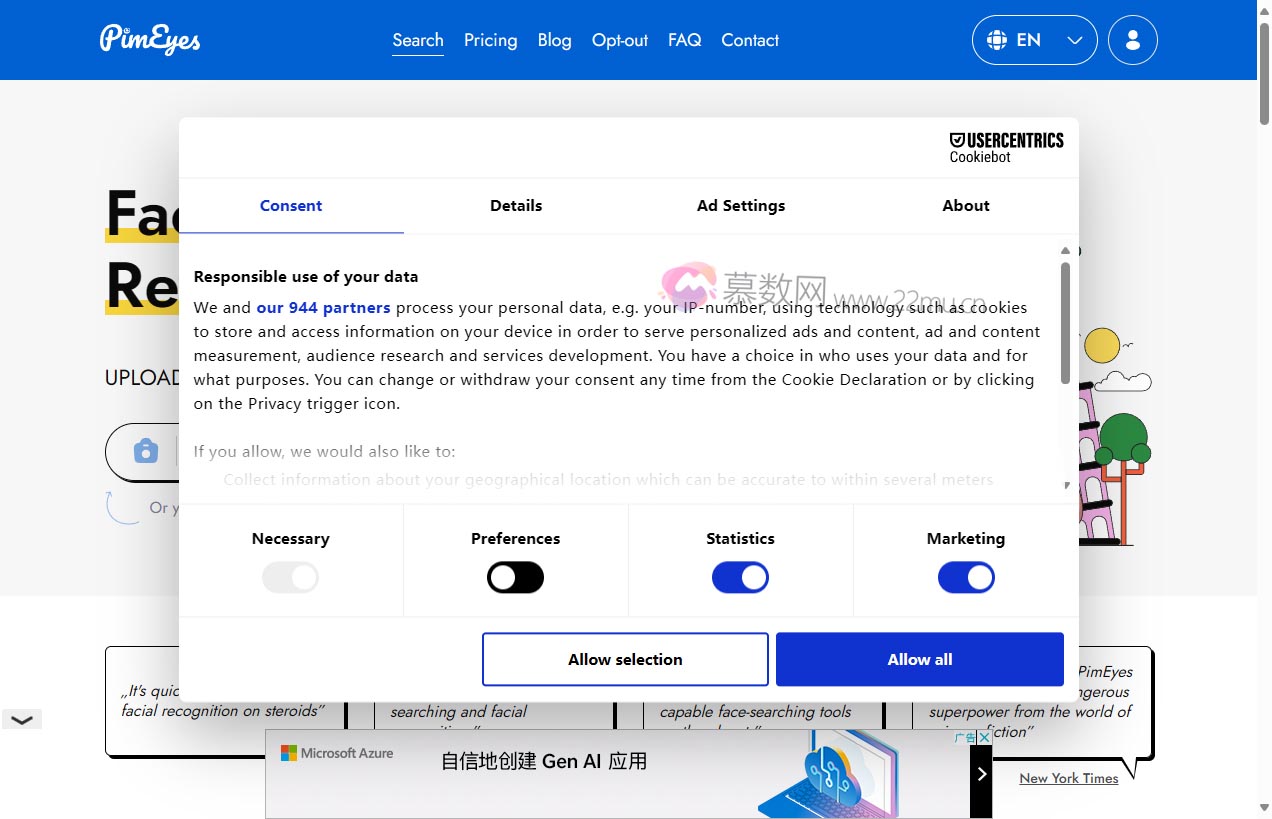Disable the Statistics cookies toggle

click(x=740, y=577)
